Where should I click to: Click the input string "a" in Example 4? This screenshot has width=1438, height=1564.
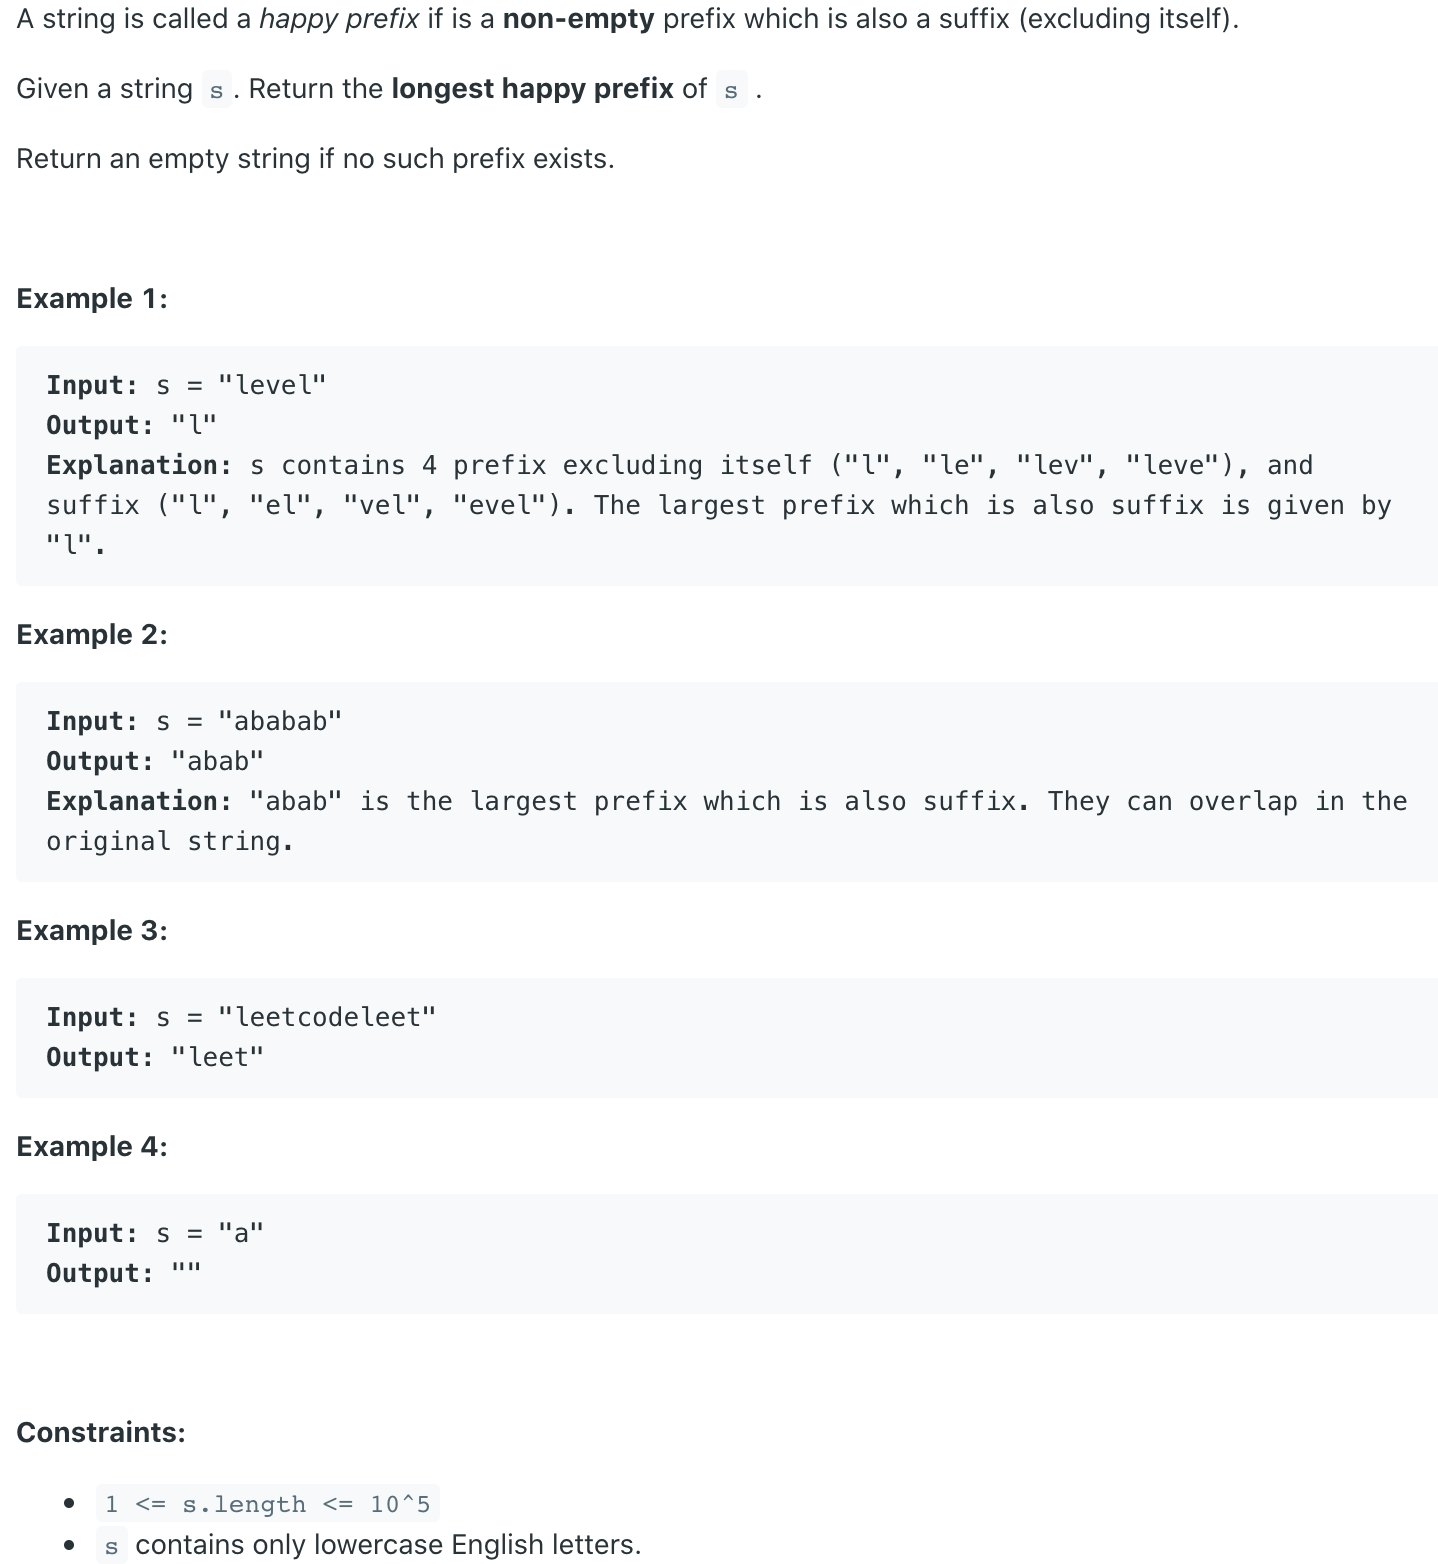[240, 1233]
